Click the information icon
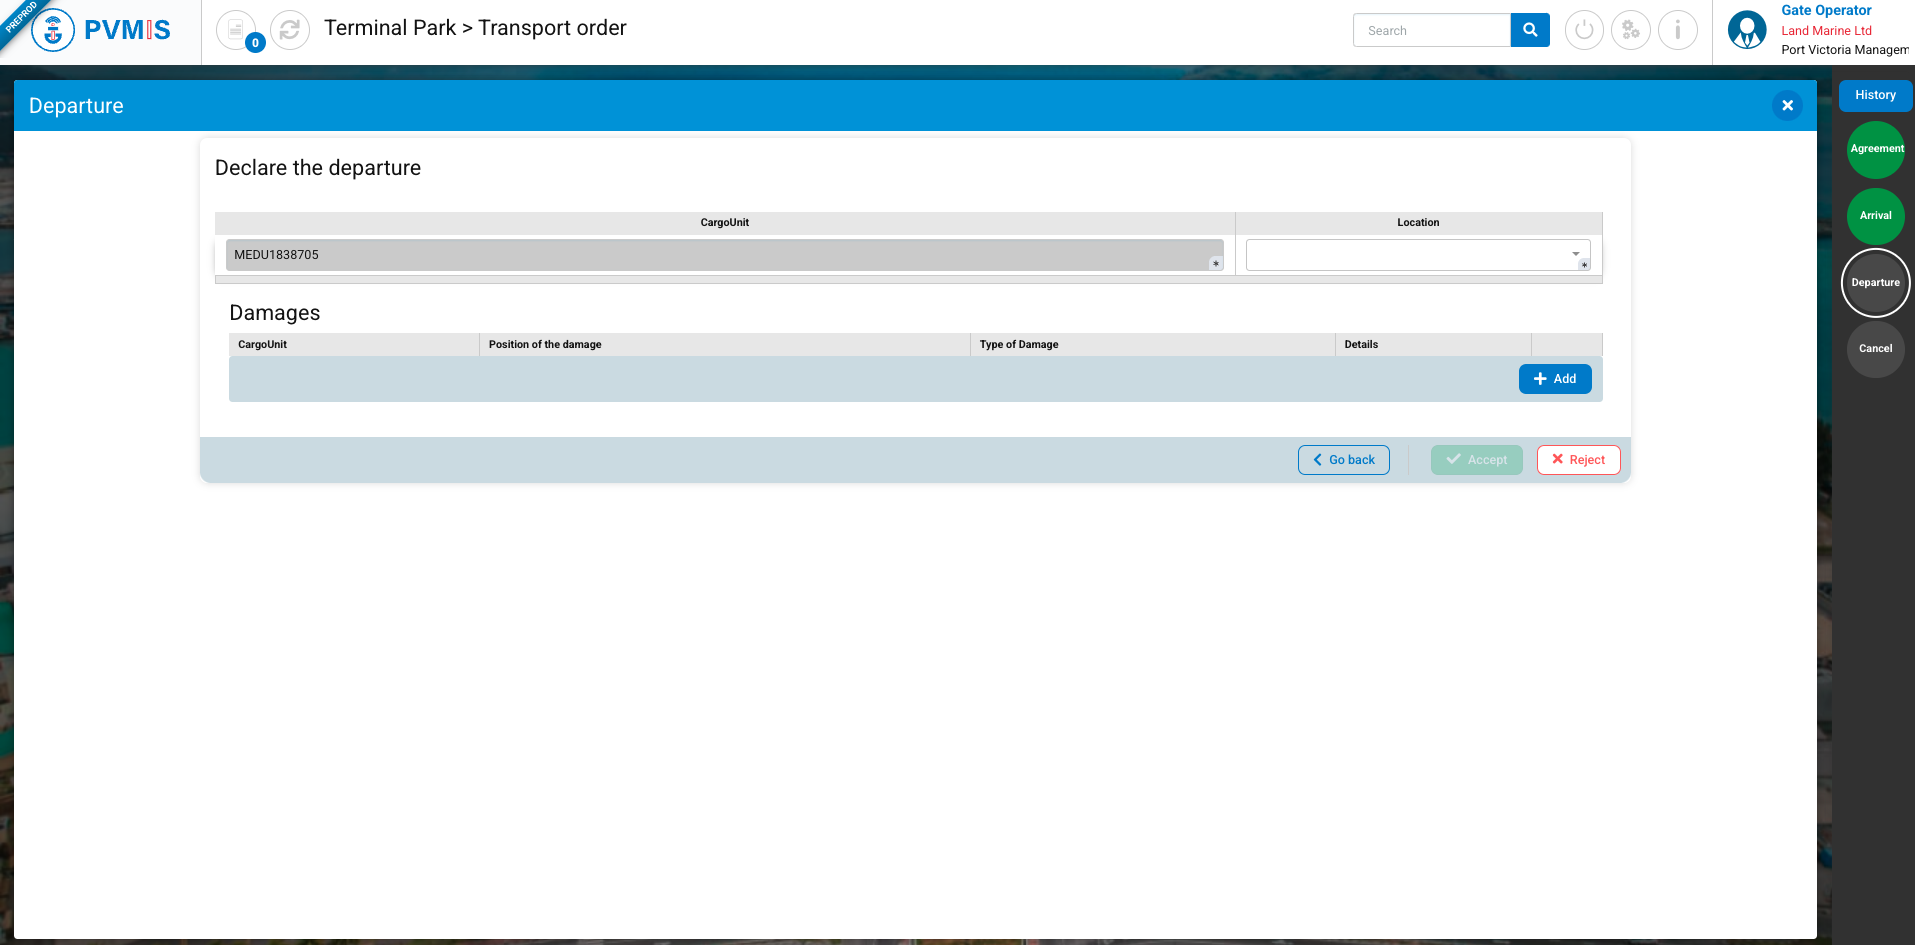Image resolution: width=1915 pixels, height=945 pixels. click(1678, 30)
